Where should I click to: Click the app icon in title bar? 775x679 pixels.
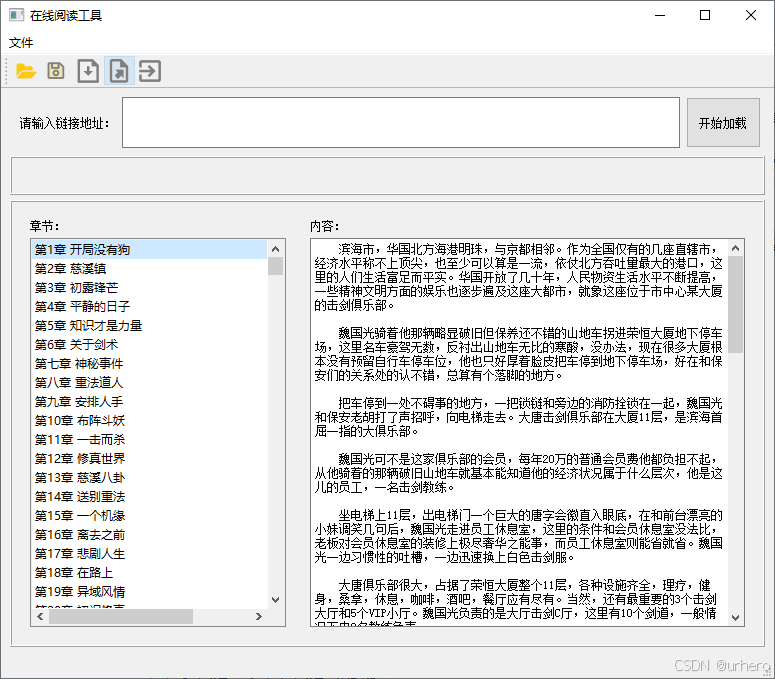pyautogui.click(x=16, y=15)
